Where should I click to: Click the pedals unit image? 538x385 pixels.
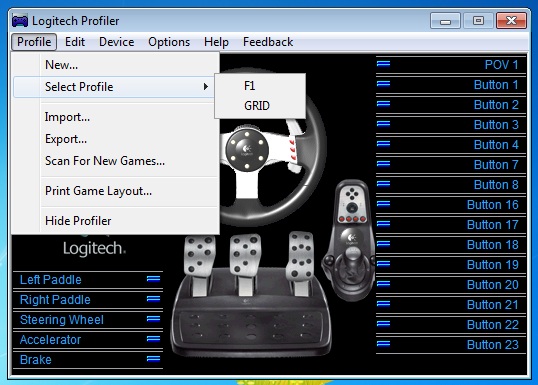[252, 295]
